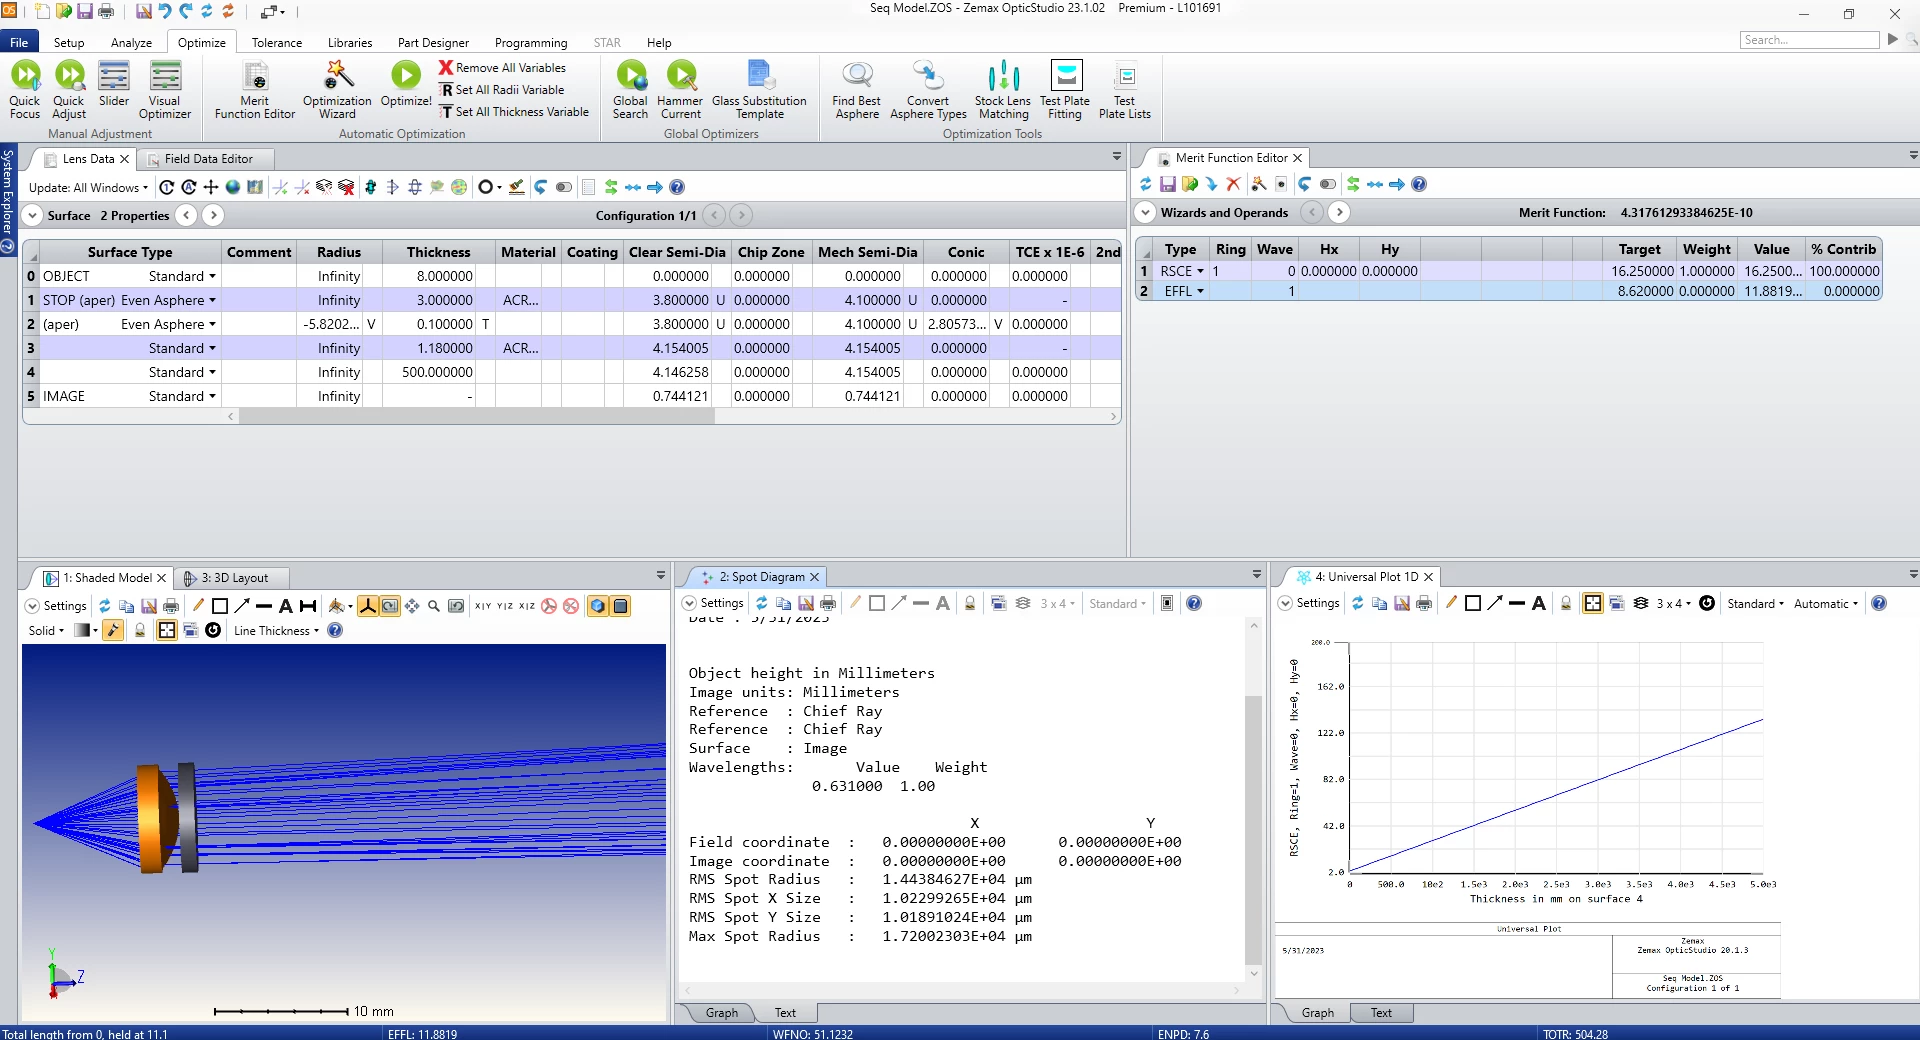
Task: Open Stock Lens Matching tool
Action: coord(1003,90)
